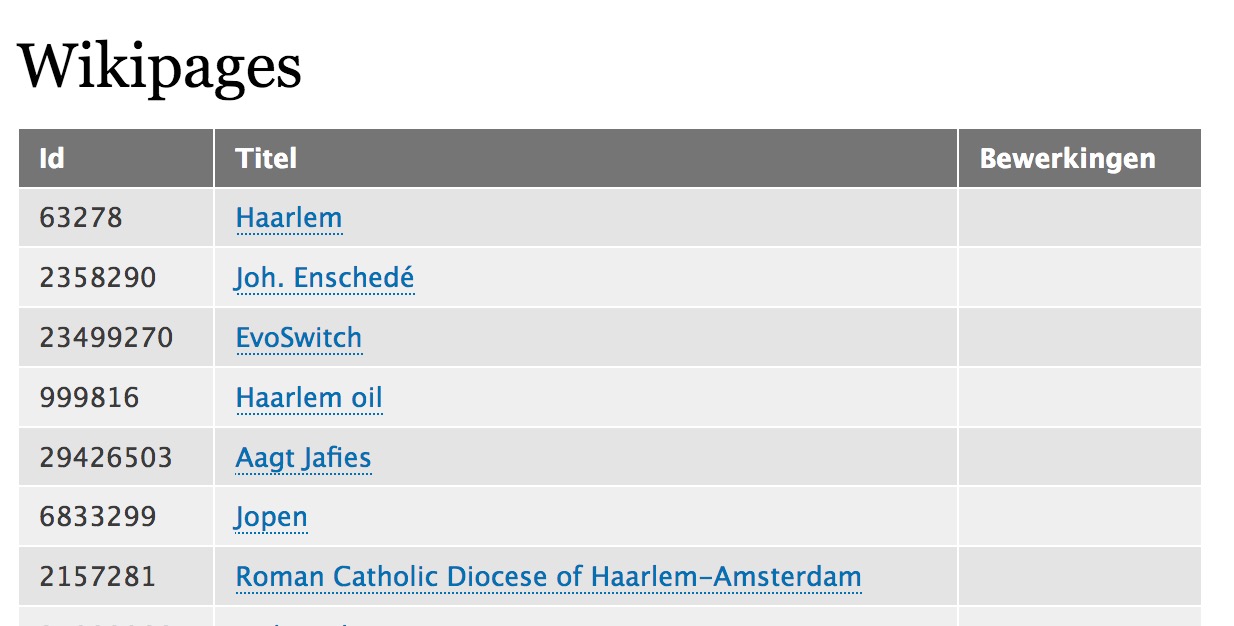This screenshot has width=1234, height=626.
Task: Click the Id column header
Action: [52, 158]
